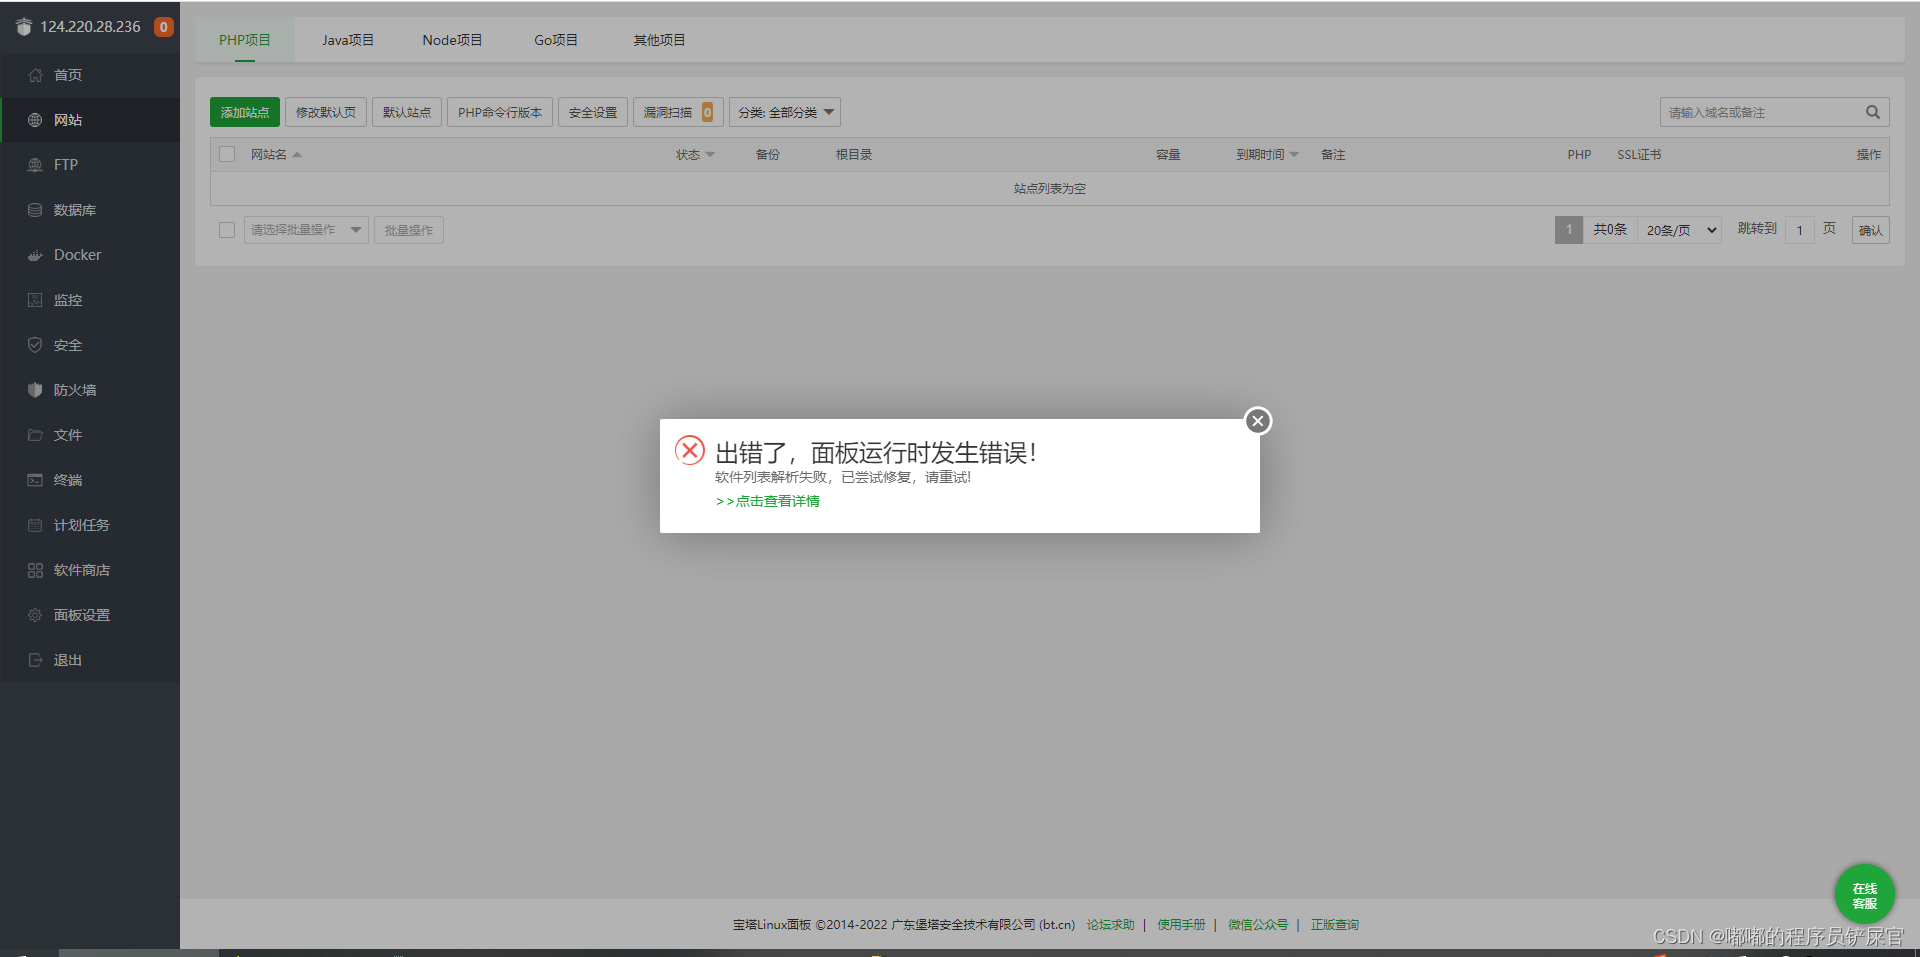Click the PHP命令行版本 button
The width and height of the screenshot is (1920, 957).
500,112
